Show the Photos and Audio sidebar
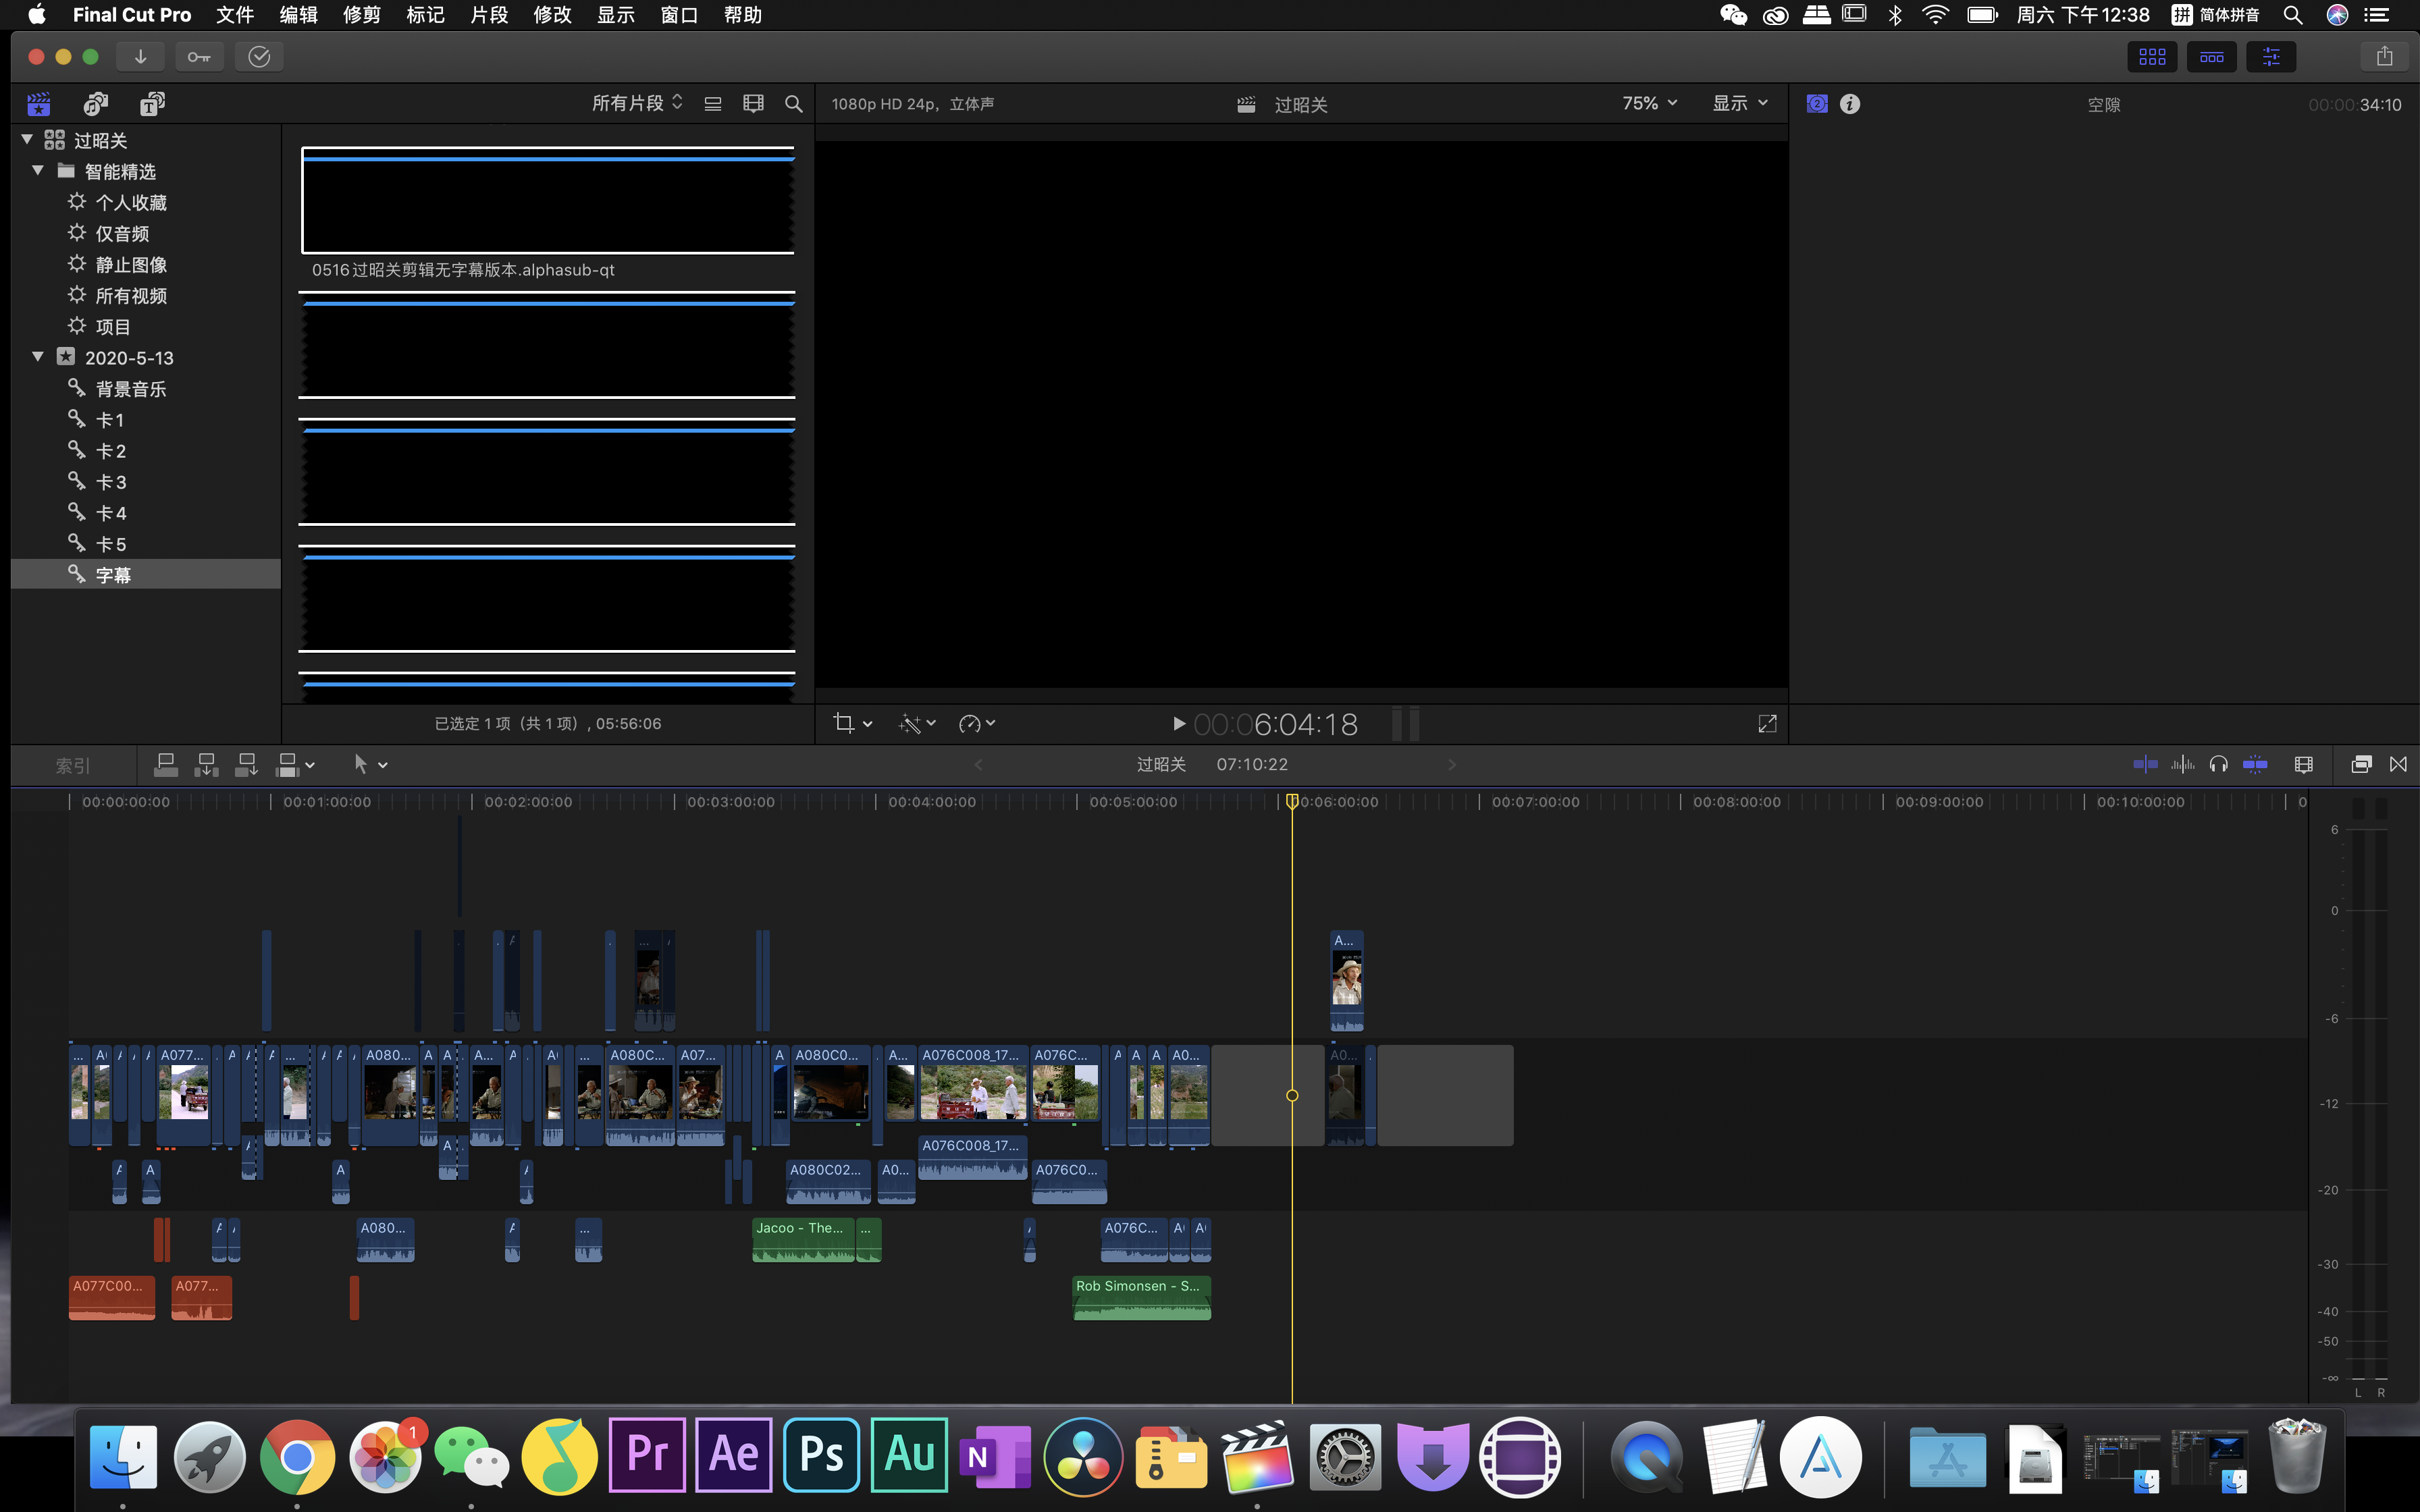The image size is (2420, 1512). click(x=96, y=104)
